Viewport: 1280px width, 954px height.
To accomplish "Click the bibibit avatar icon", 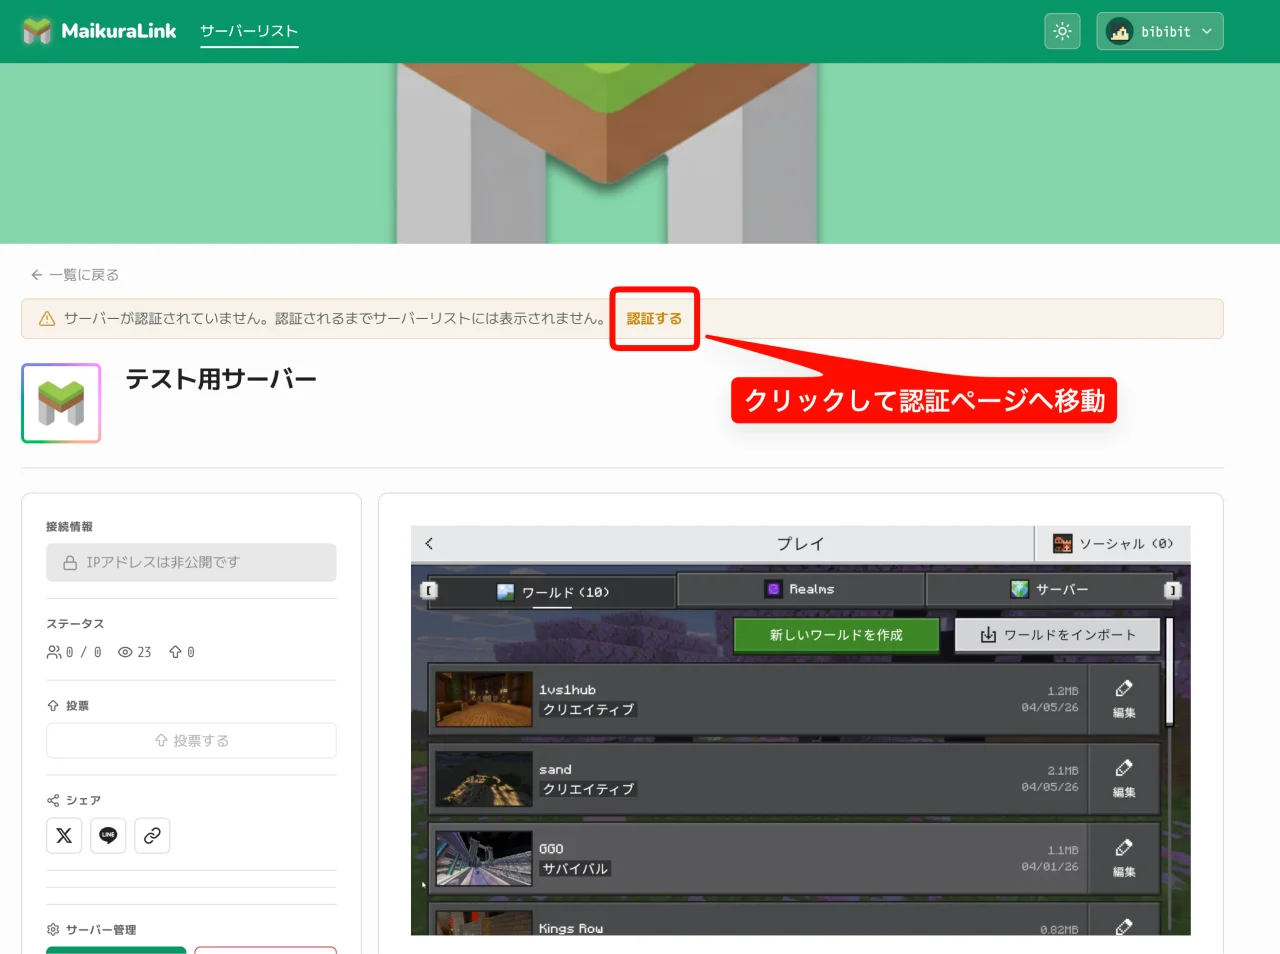I will [1120, 31].
